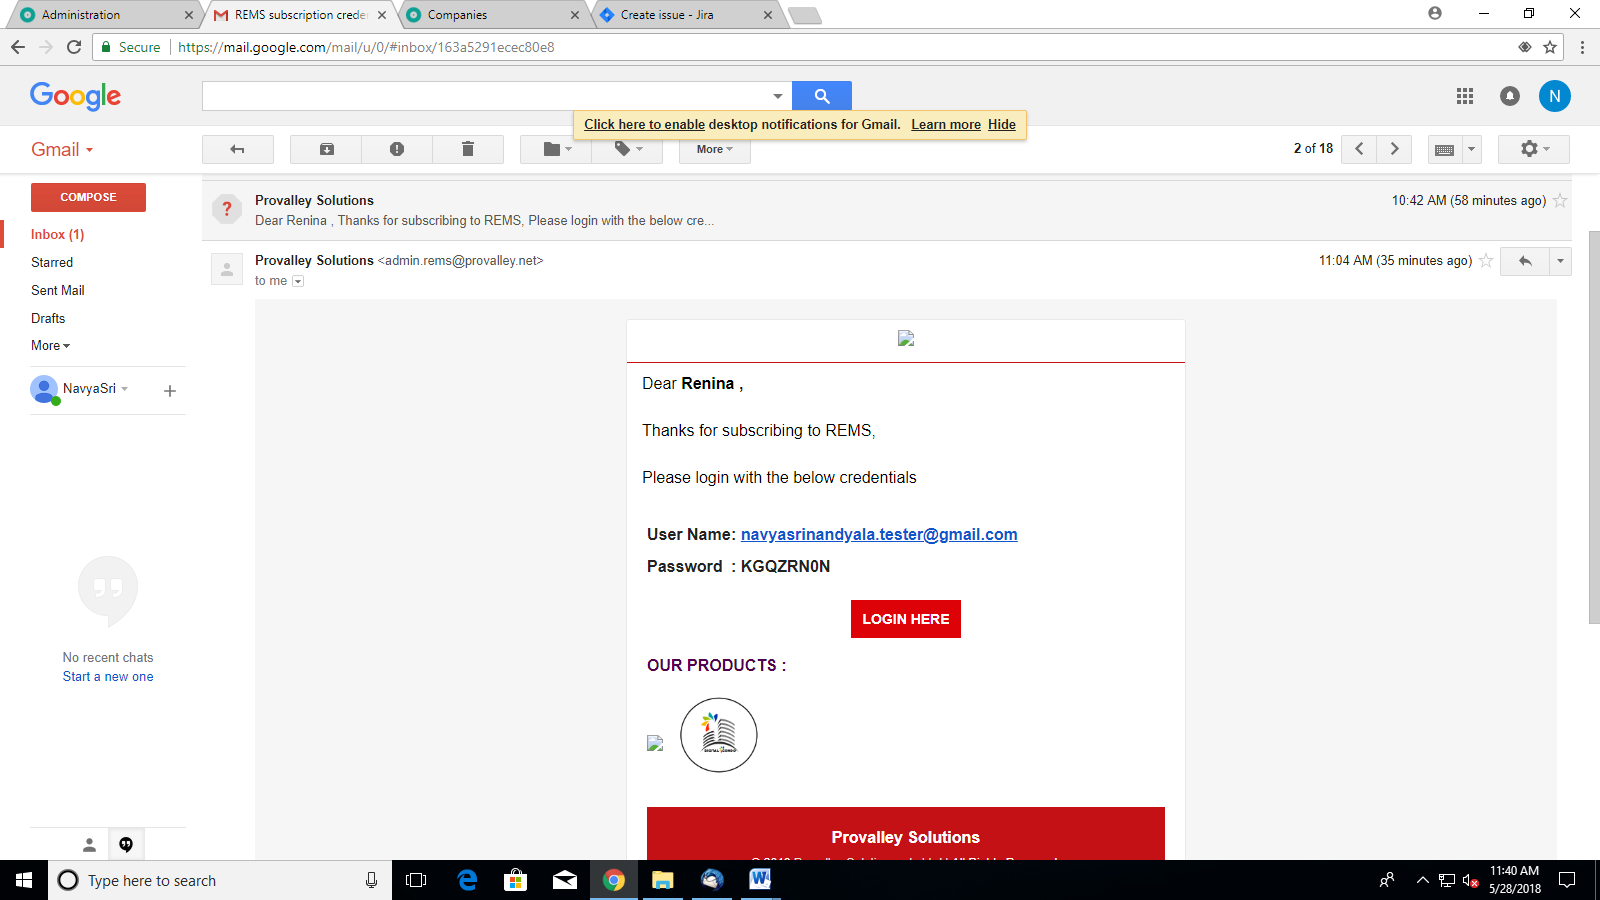
Task: Expand the Labels tag dropdown
Action: click(x=628, y=149)
